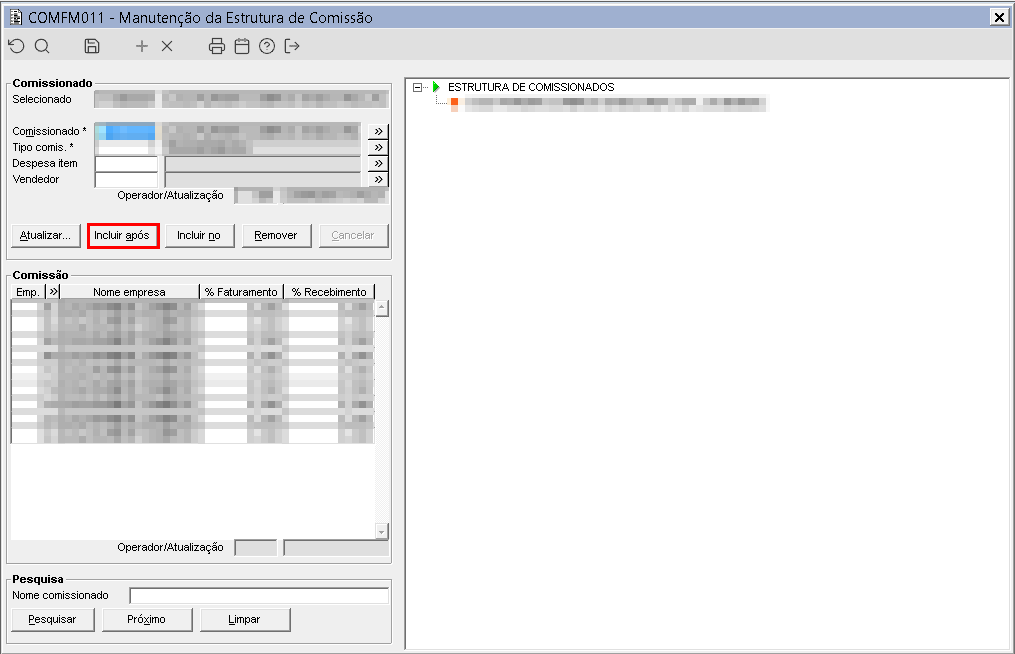Click the Remover button
The height and width of the screenshot is (654, 1015).
276,236
